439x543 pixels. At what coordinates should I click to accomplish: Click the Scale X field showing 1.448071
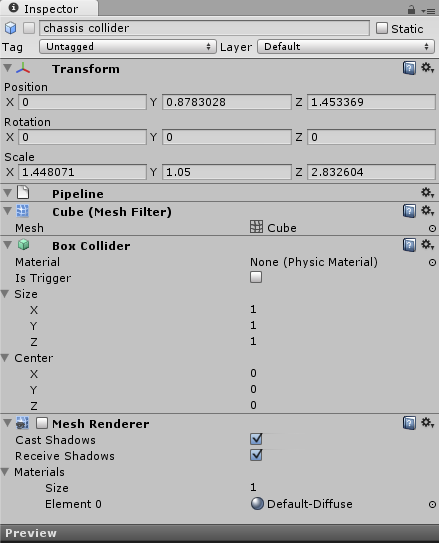click(82, 172)
